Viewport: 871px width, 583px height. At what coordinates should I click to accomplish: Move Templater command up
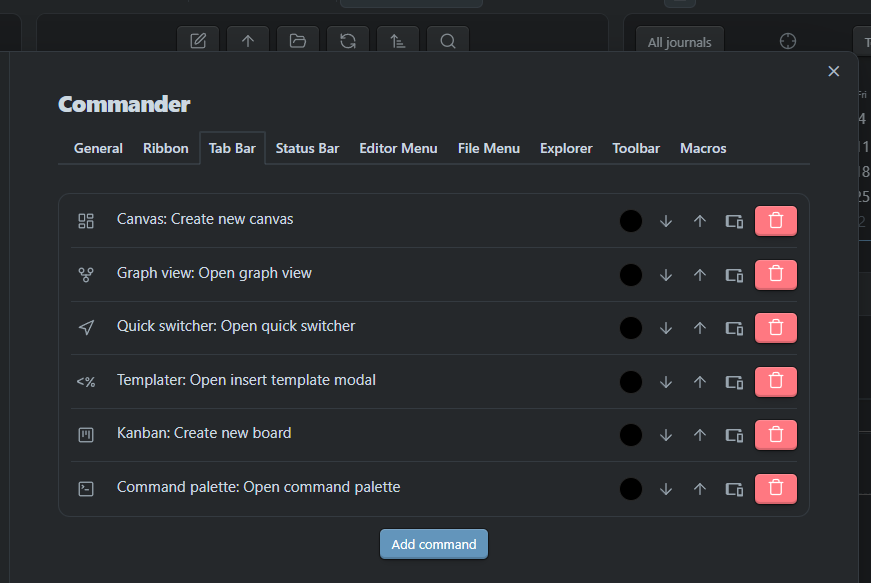700,381
